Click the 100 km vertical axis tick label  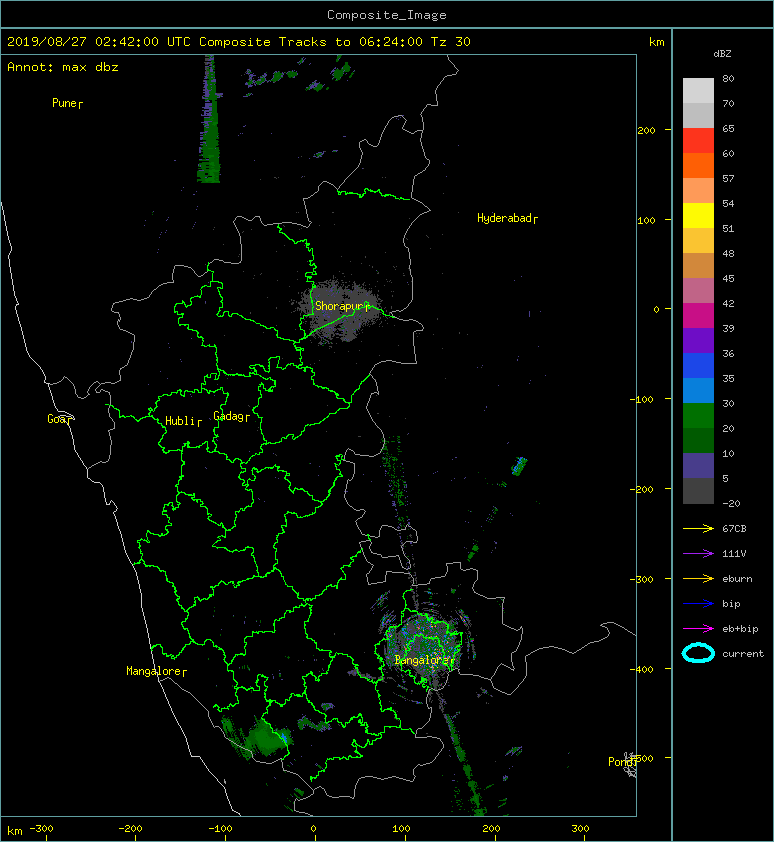(646, 220)
